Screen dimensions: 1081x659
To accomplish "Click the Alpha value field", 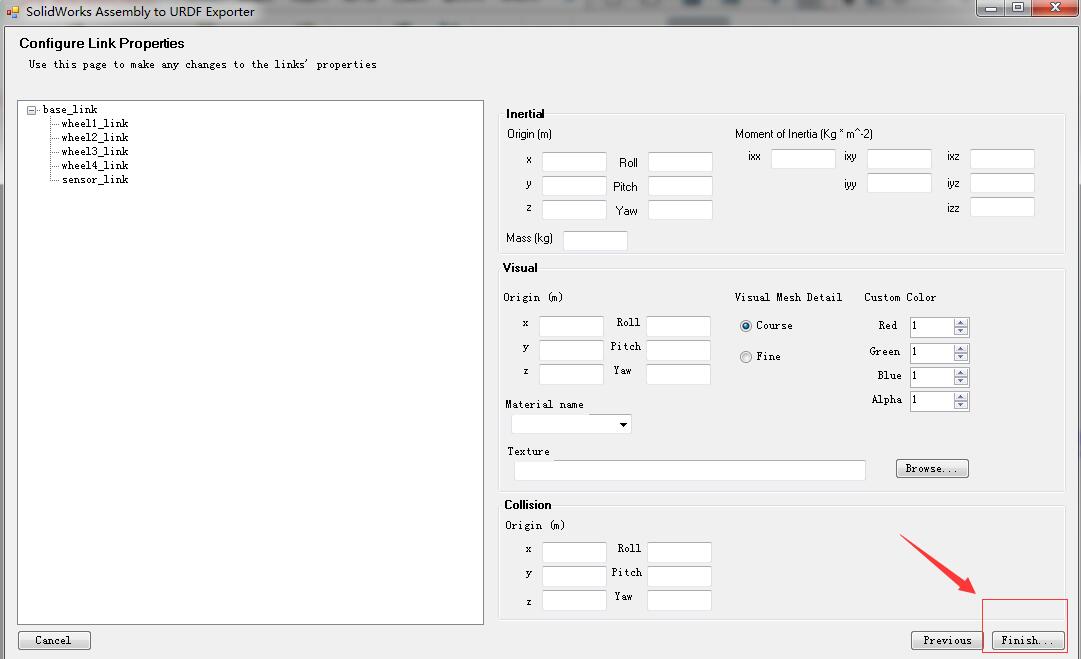I will click(932, 401).
